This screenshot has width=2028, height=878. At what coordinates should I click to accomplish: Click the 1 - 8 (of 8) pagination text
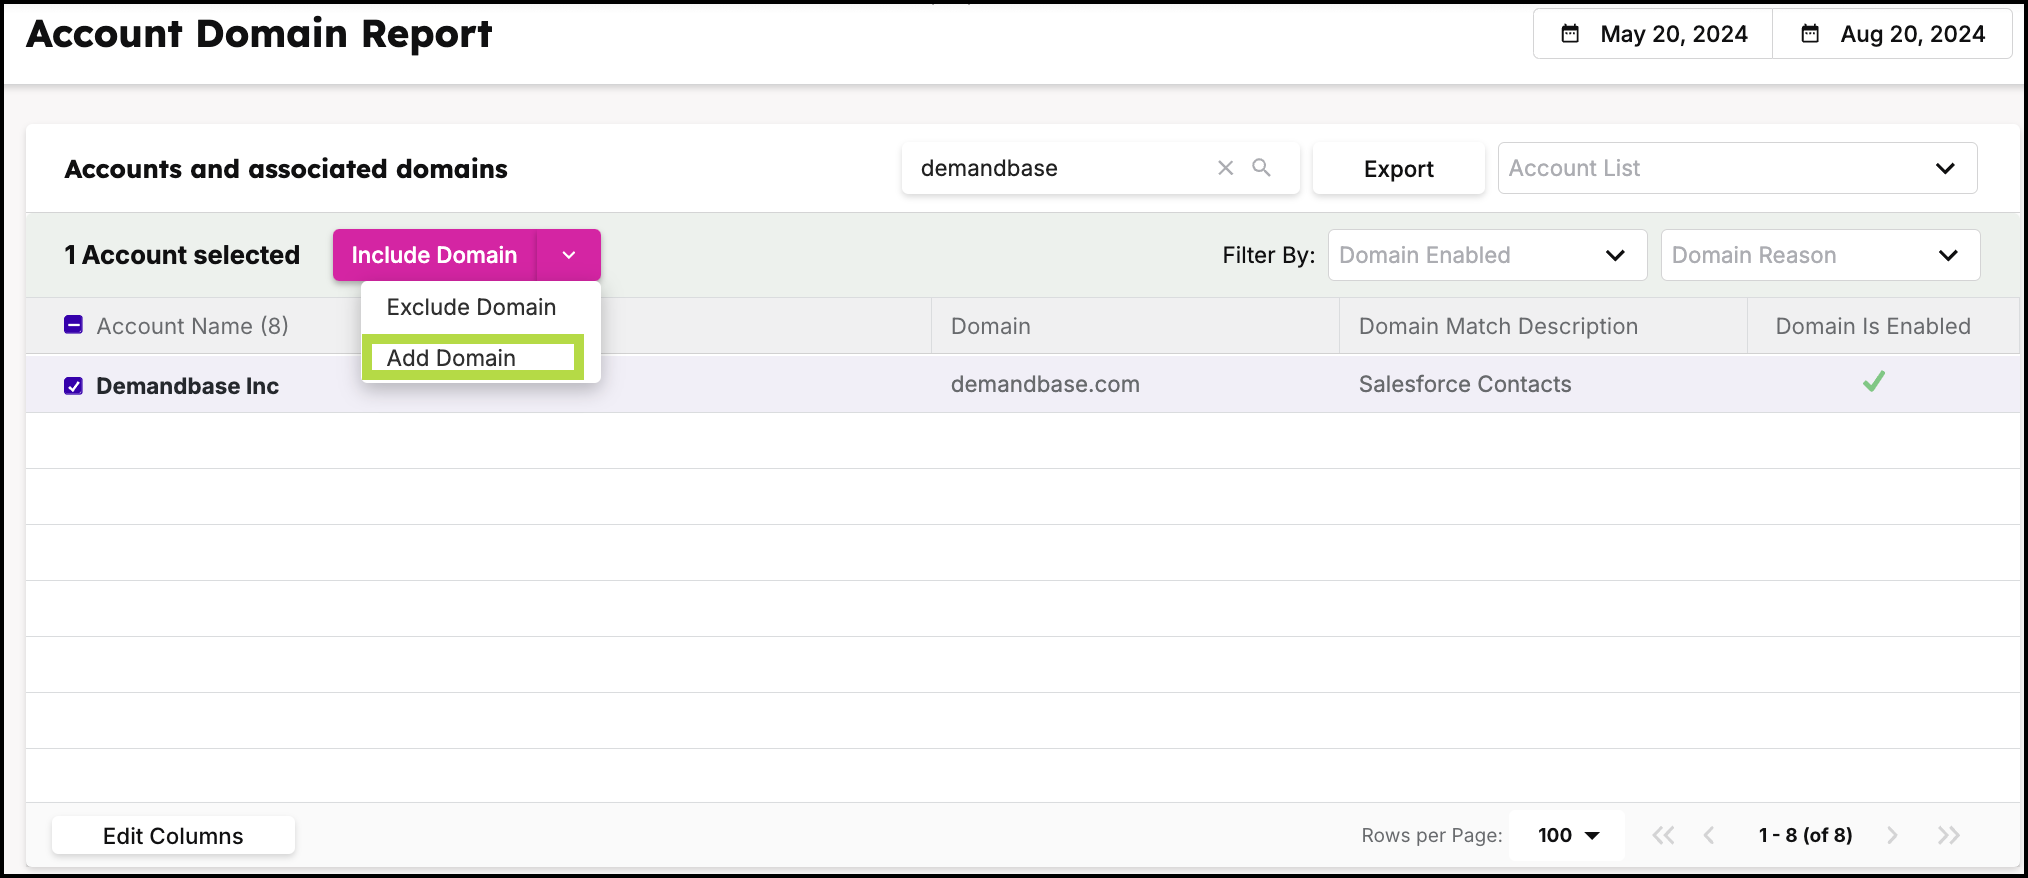(1805, 835)
